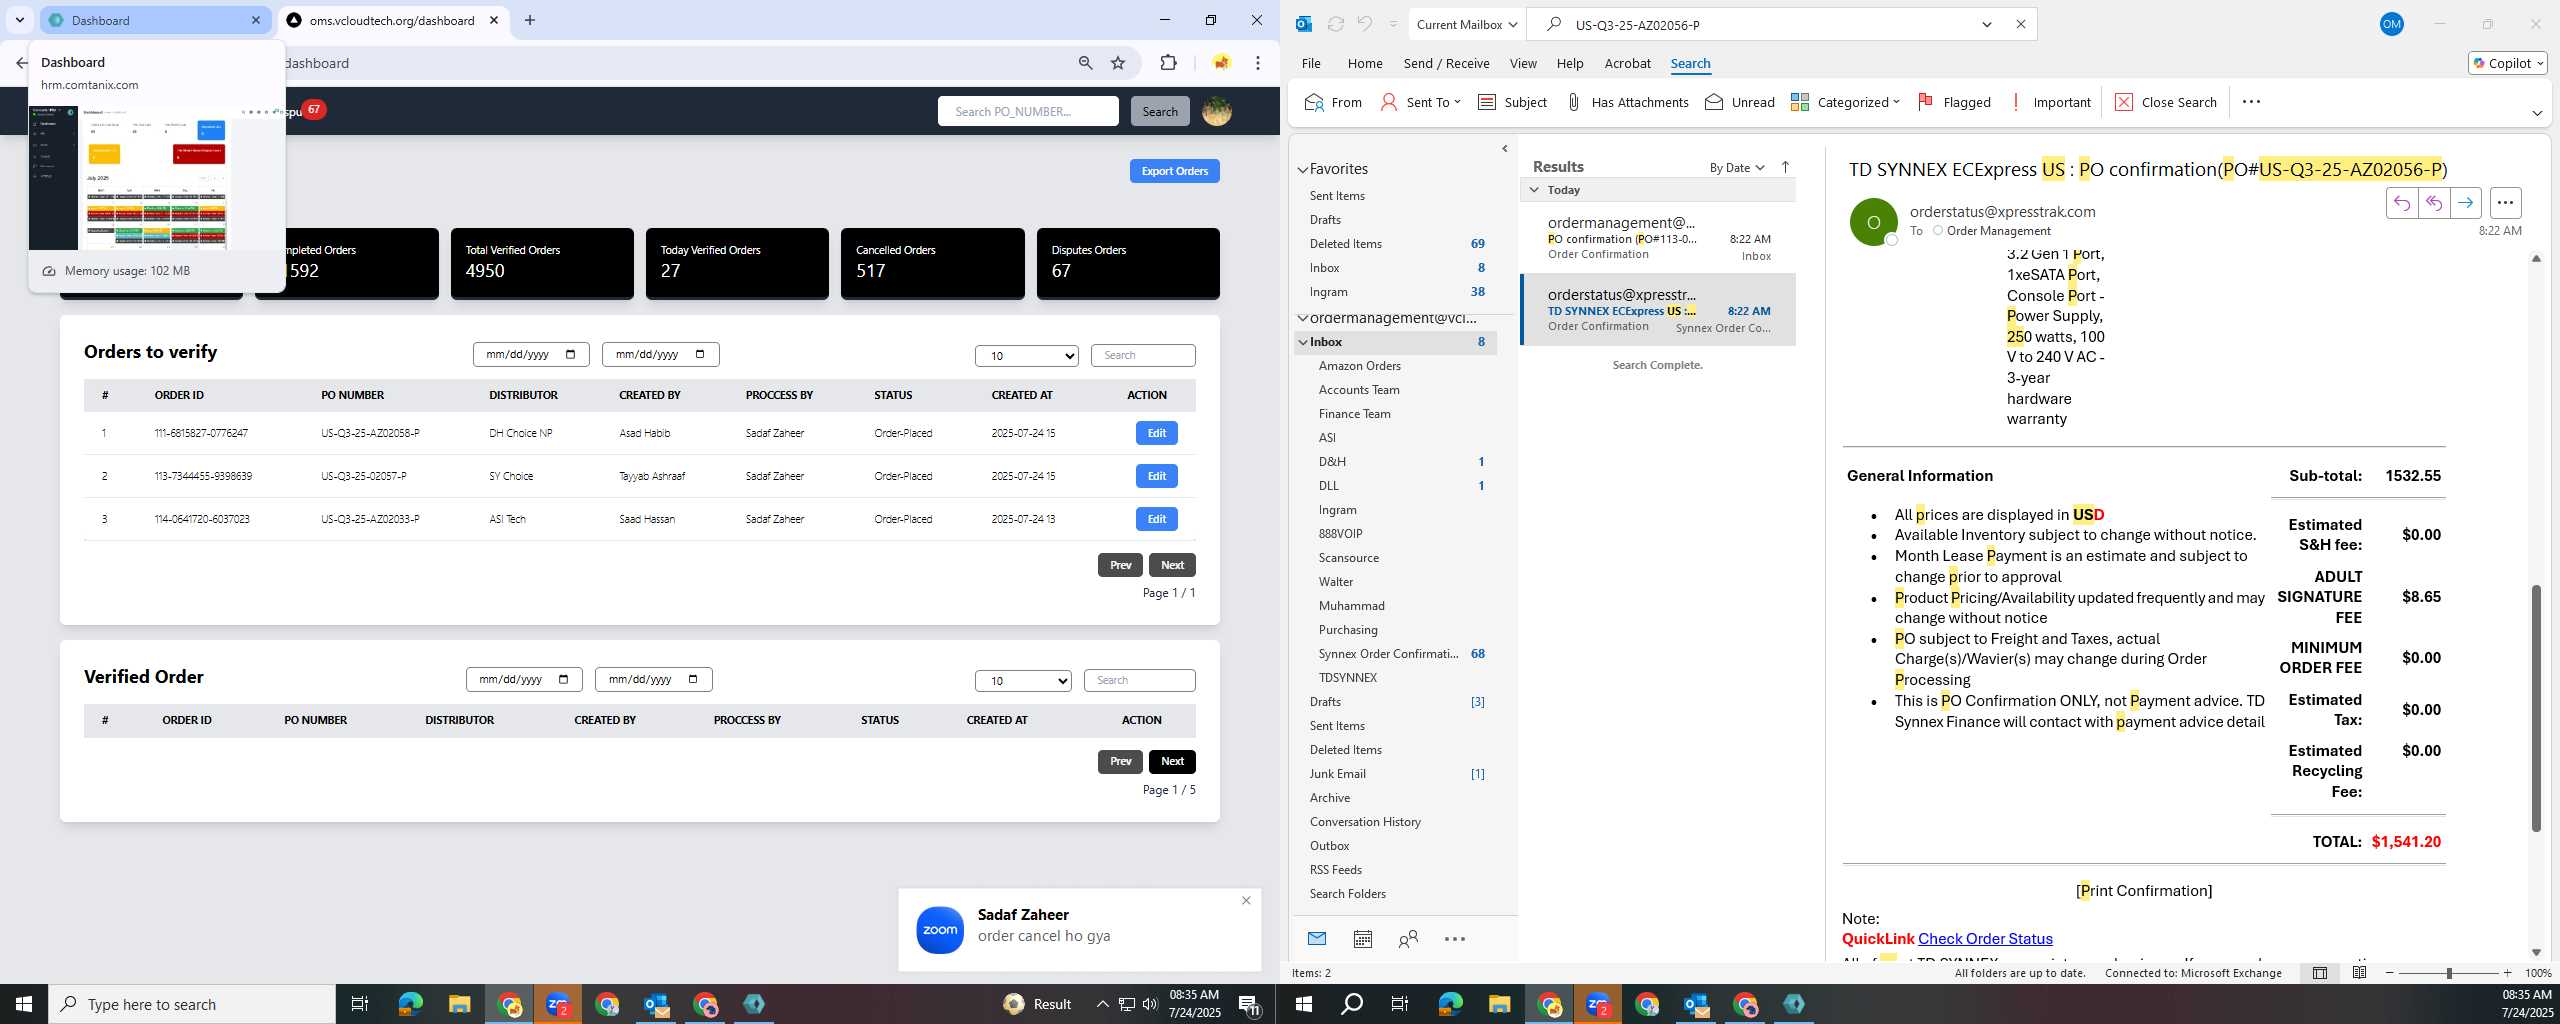The image size is (2560, 1024).
Task: Switch to Outlook Mail view icon
Action: pos(1317,939)
